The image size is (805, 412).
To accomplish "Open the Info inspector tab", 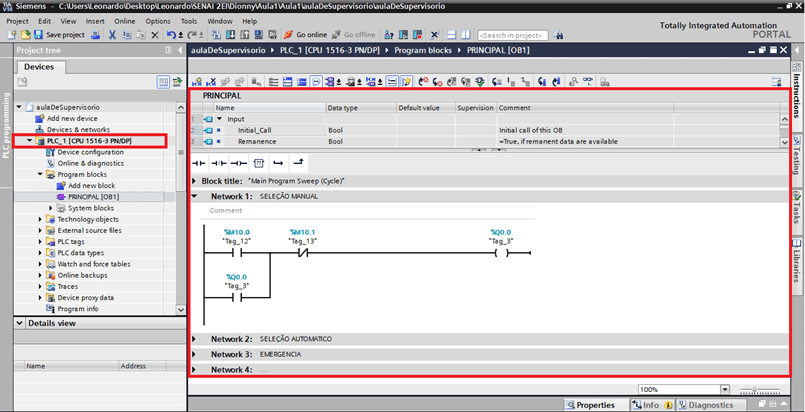I will [x=651, y=405].
